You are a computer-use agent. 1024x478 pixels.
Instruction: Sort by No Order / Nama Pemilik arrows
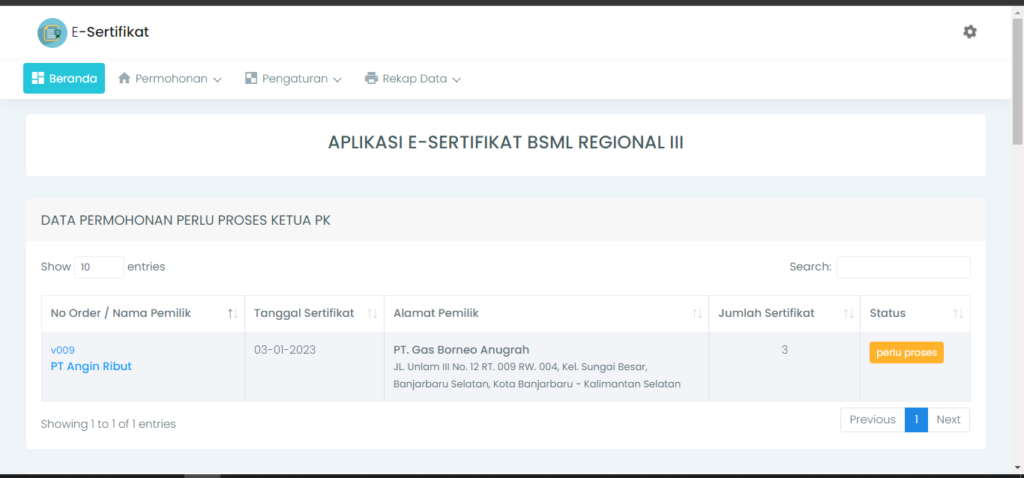tap(232, 313)
